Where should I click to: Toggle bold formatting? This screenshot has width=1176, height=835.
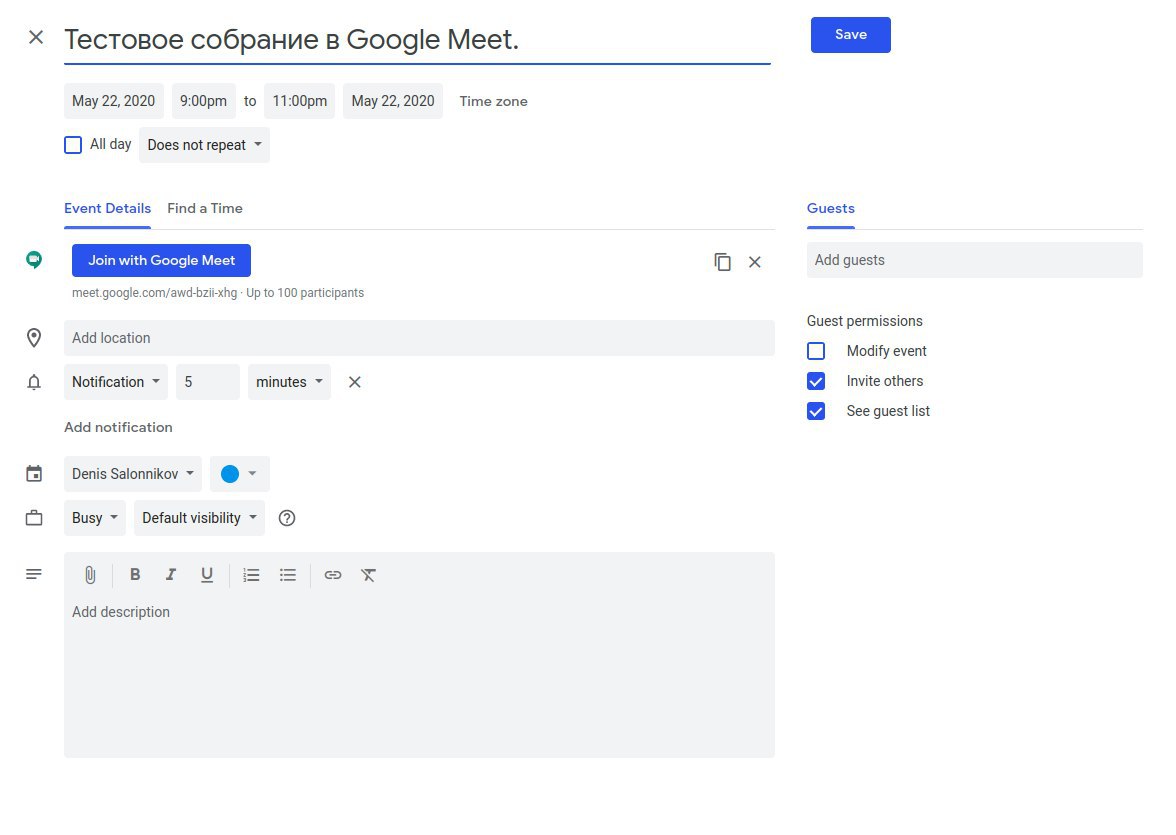tap(135, 574)
